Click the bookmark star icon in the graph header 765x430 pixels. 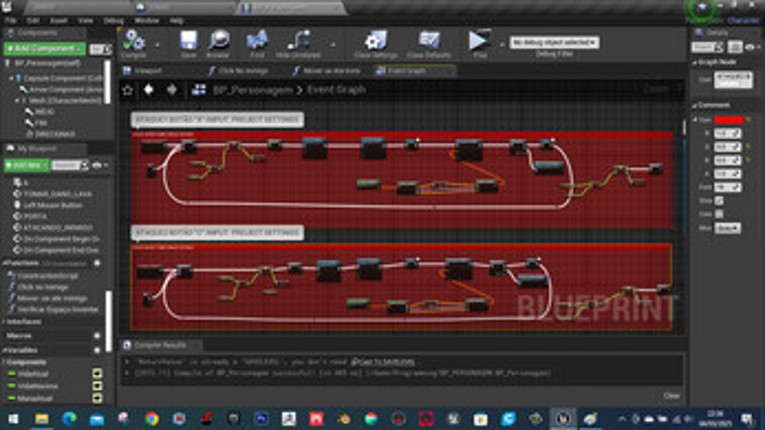pyautogui.click(x=127, y=90)
